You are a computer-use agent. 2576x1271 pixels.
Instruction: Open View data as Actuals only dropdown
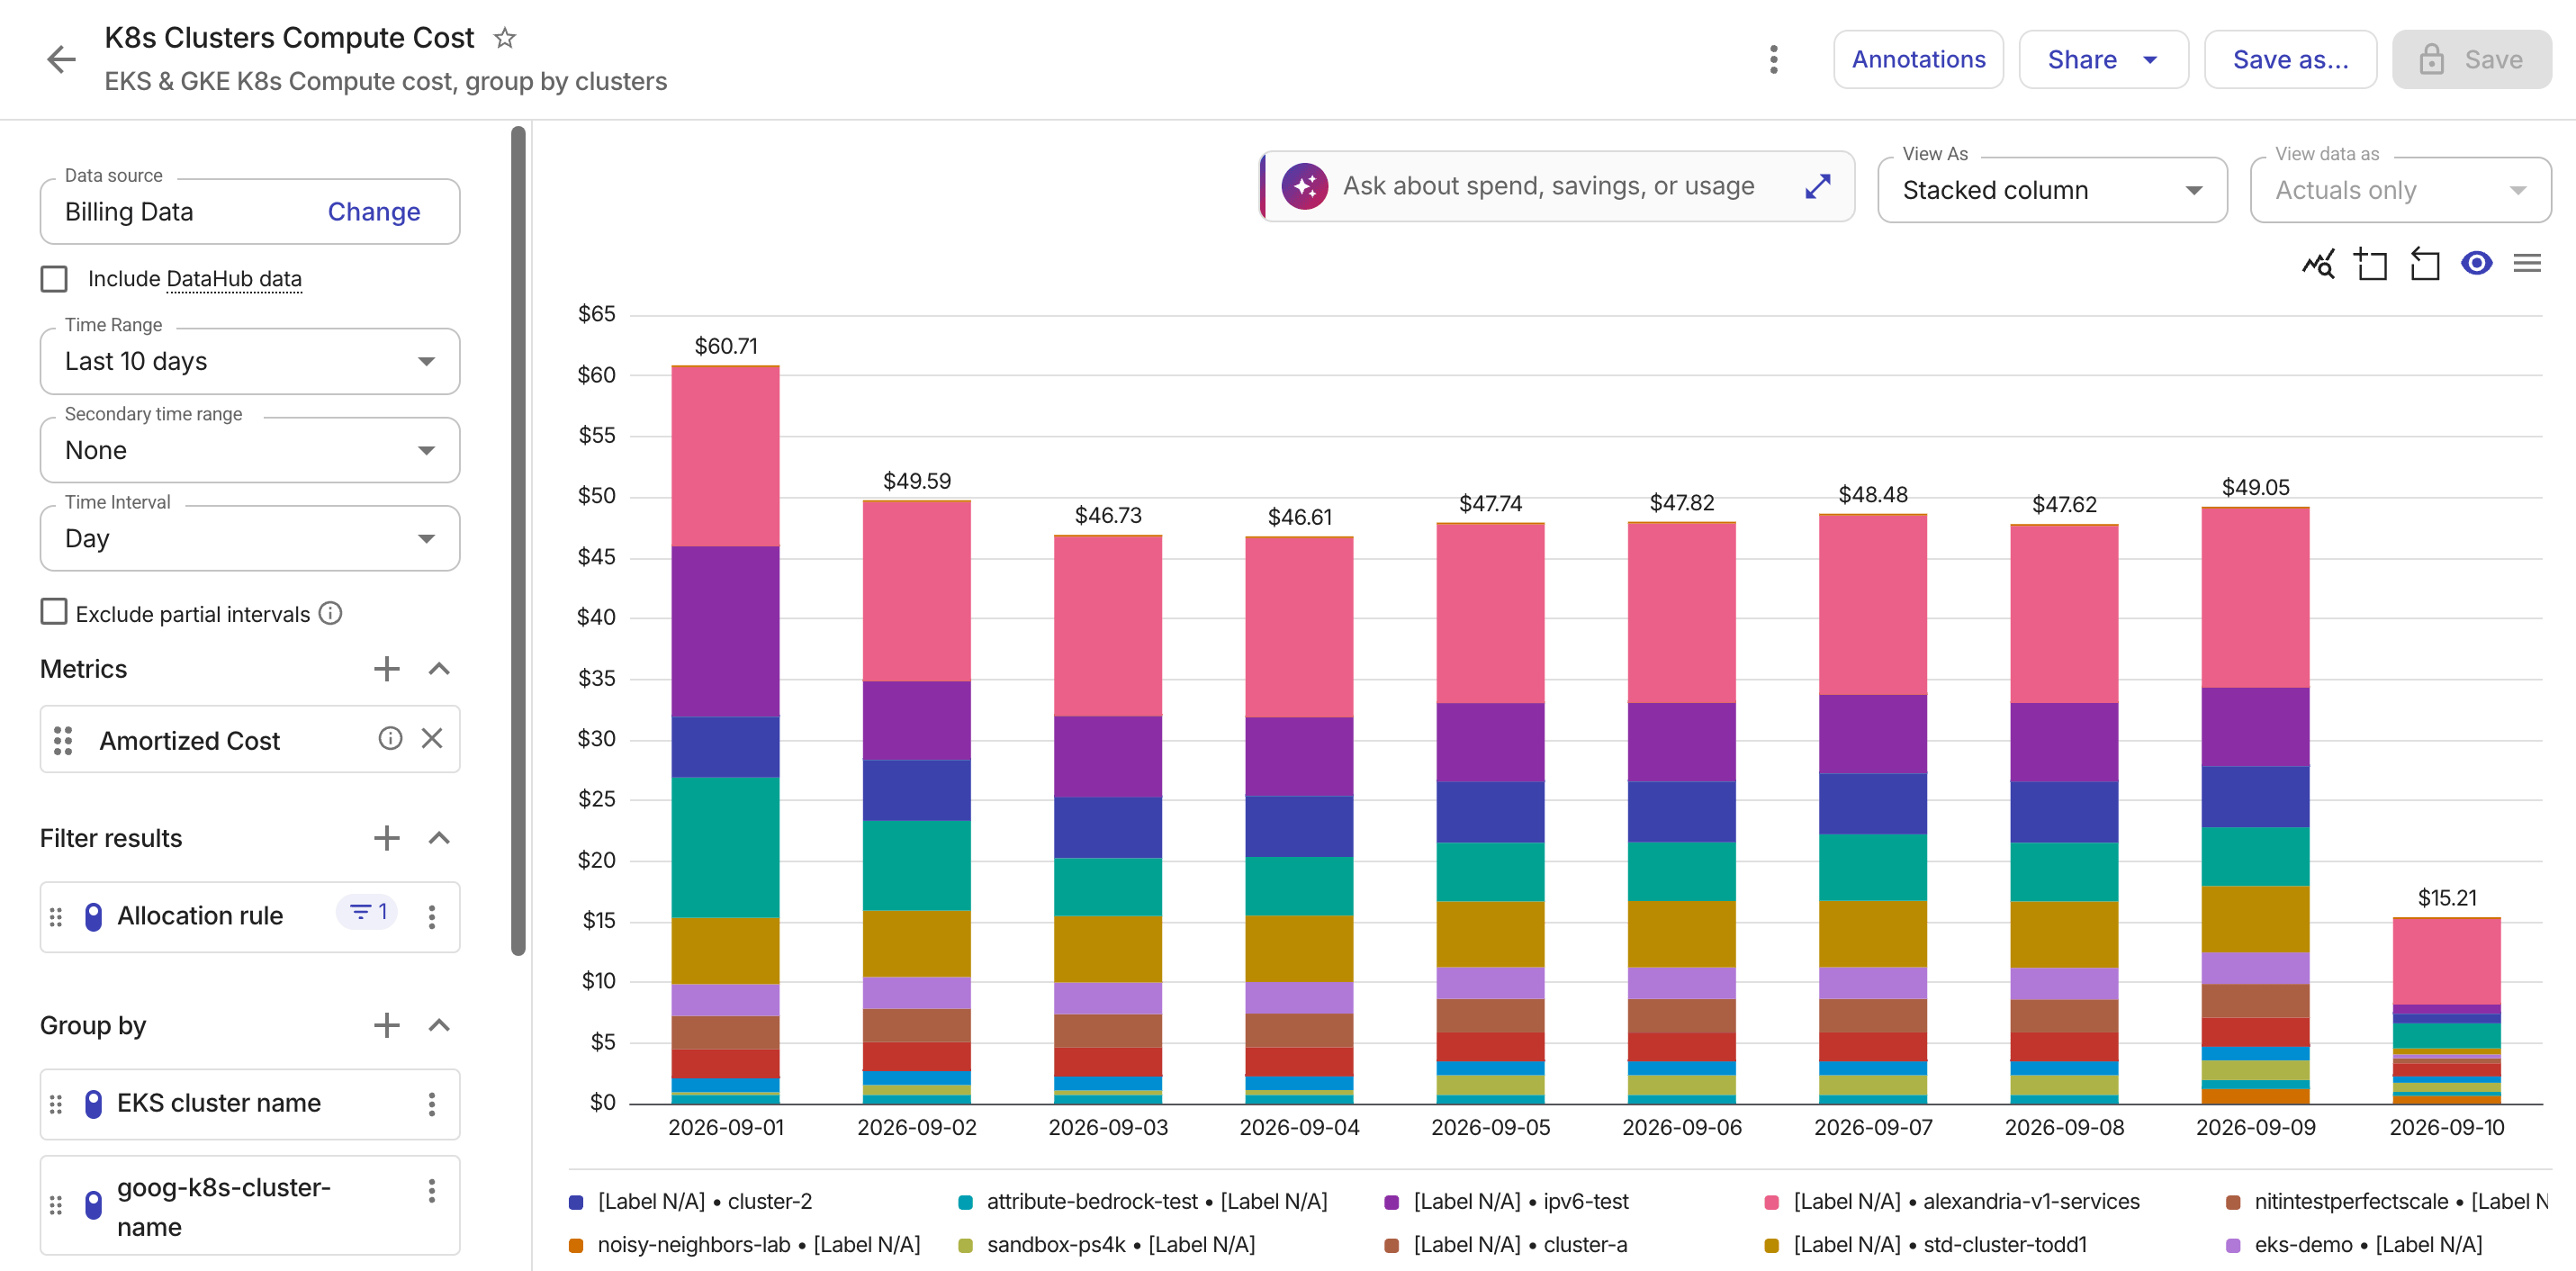[x=2400, y=190]
